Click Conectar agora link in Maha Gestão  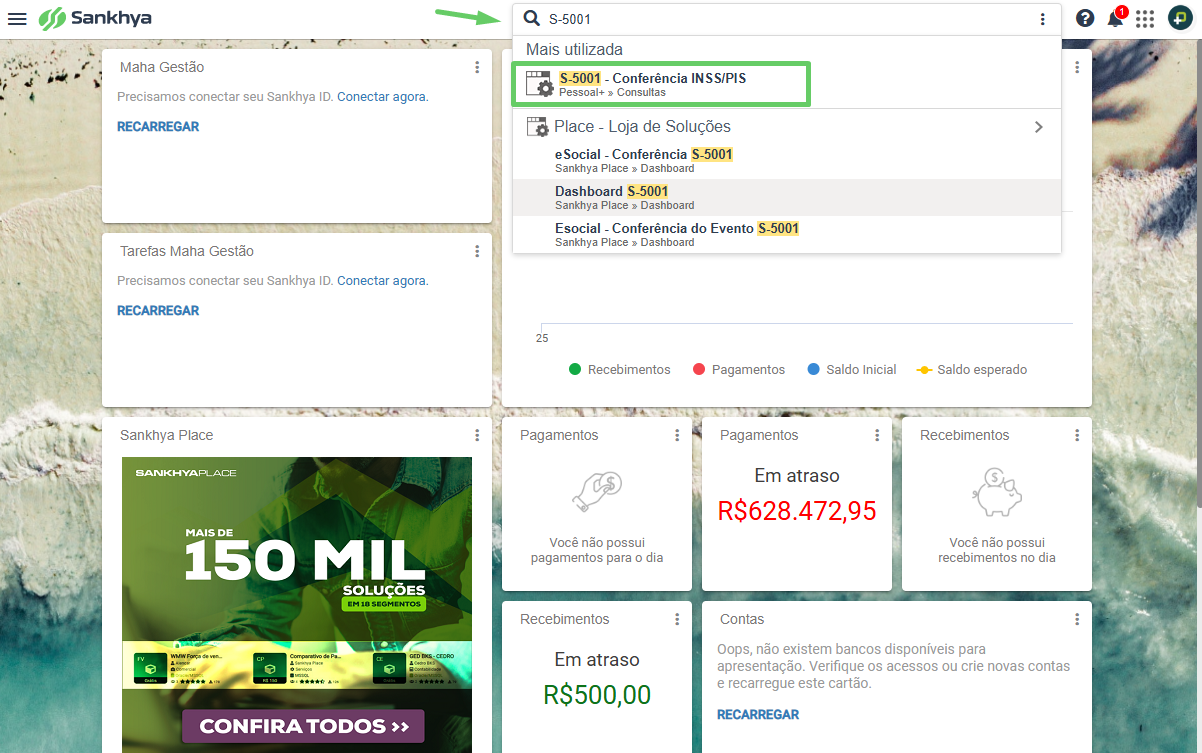382,97
